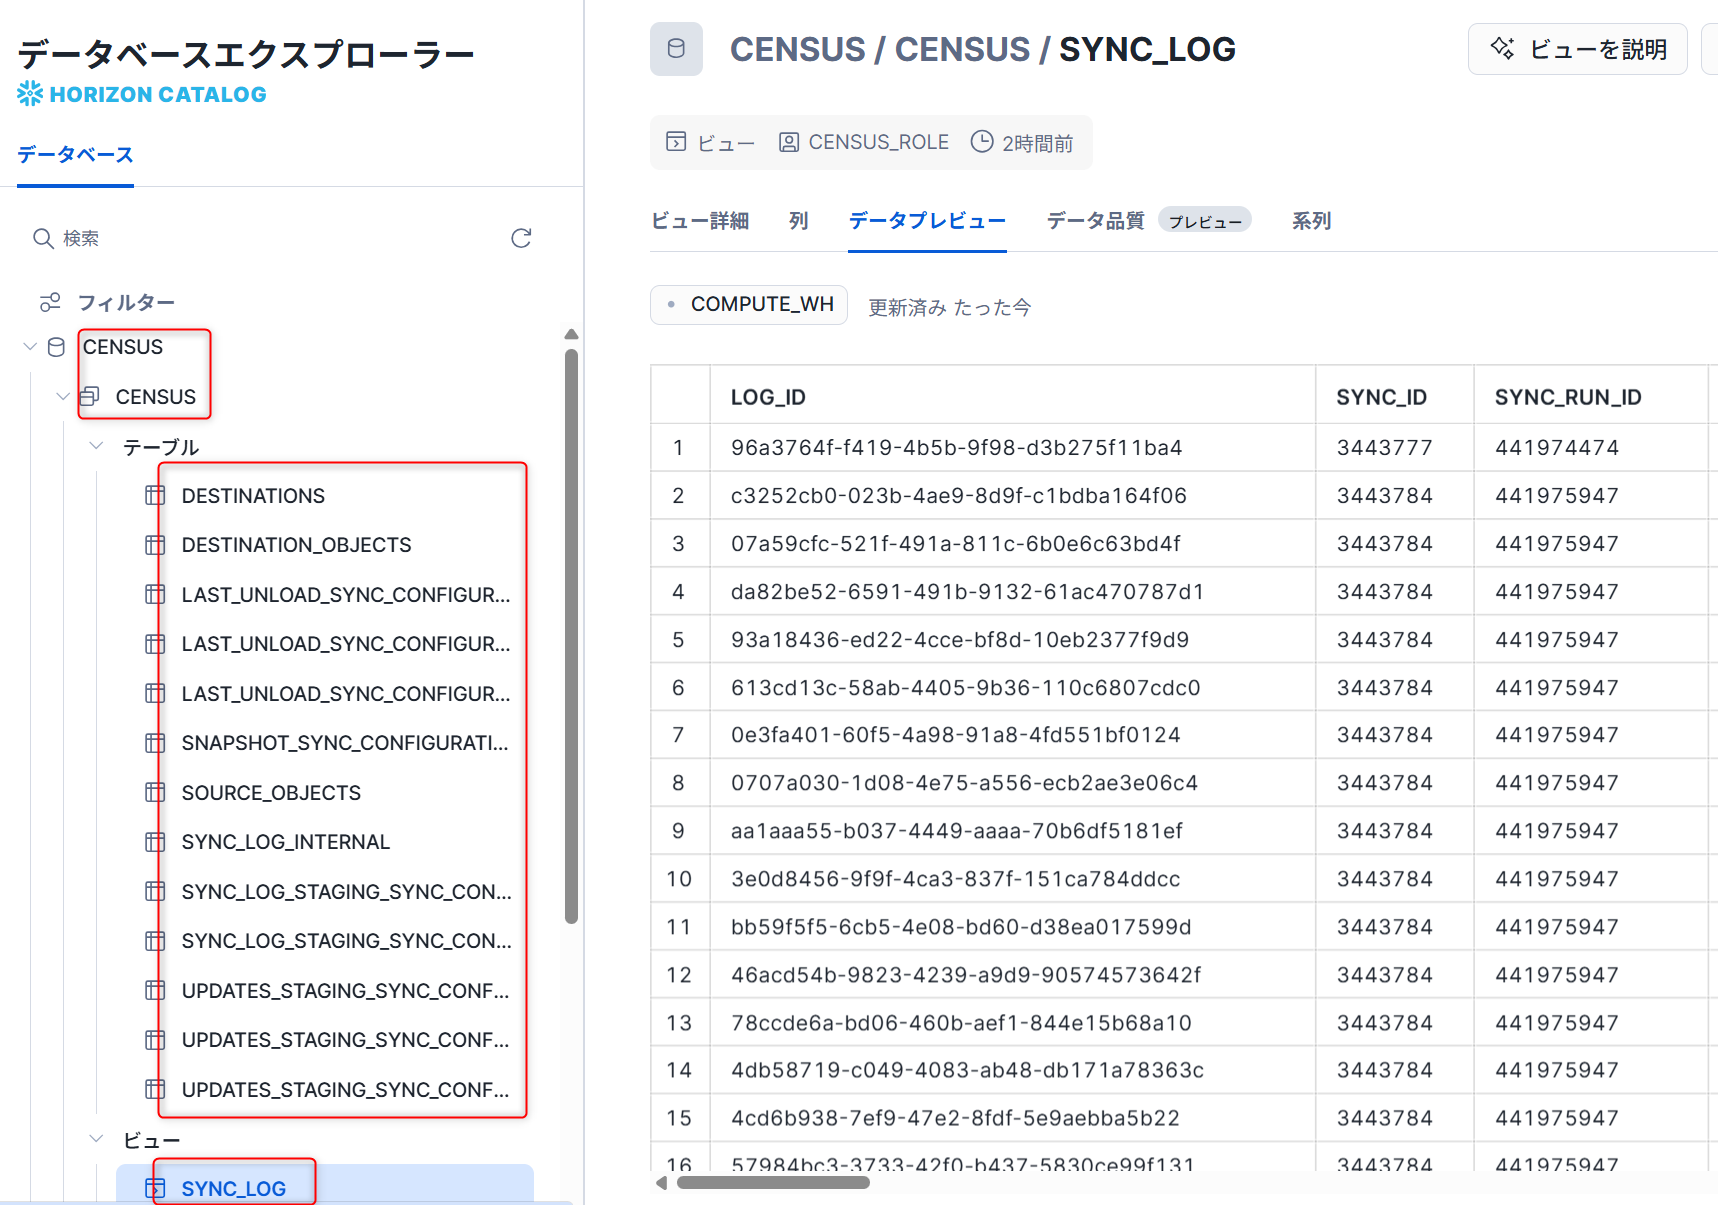Select the SYNC_LOG view in tree

tap(233, 1188)
